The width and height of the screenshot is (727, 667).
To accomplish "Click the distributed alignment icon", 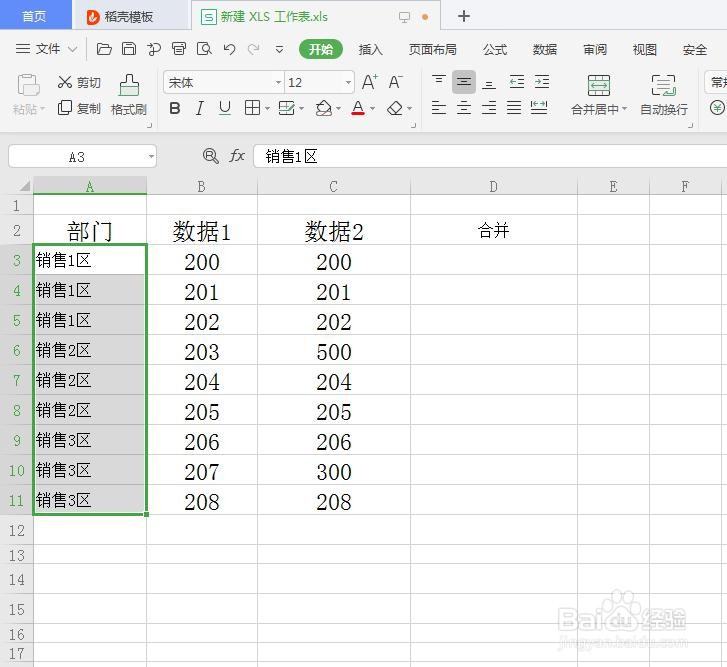I will [x=539, y=108].
